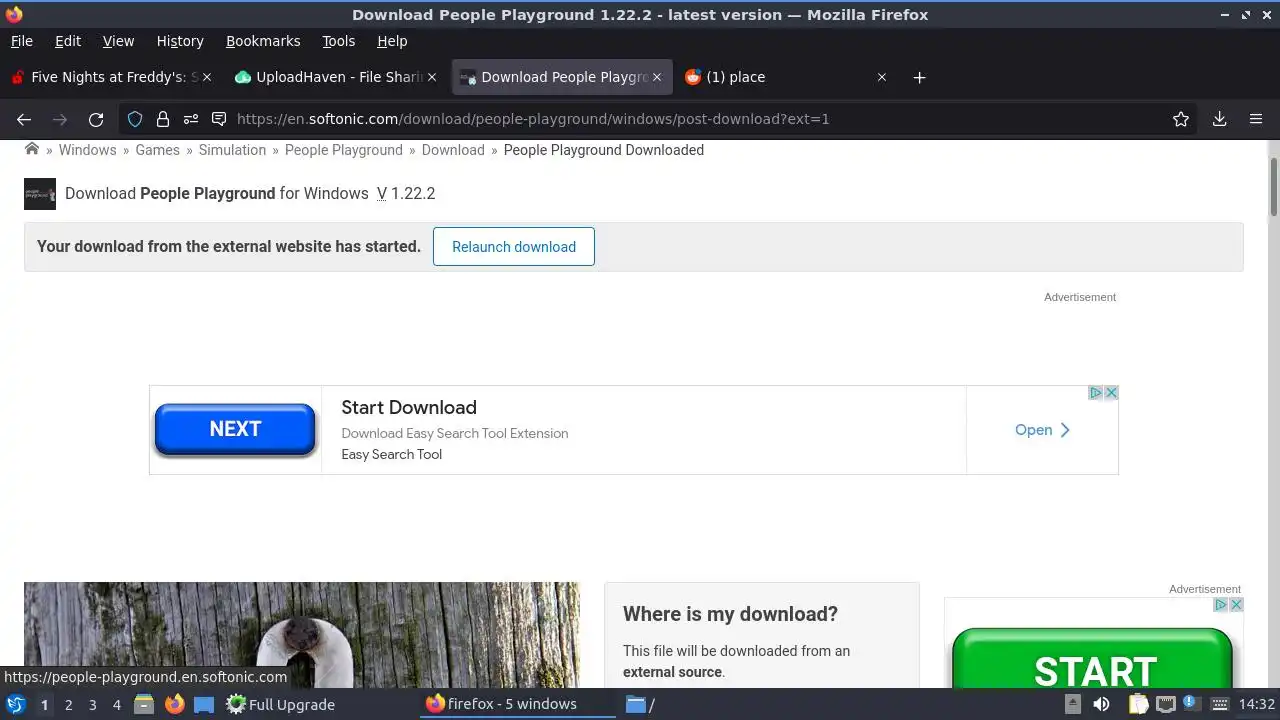1280x720 pixels.
Task: Open AdChoices icon on Easy Search ad
Action: coord(1095,393)
